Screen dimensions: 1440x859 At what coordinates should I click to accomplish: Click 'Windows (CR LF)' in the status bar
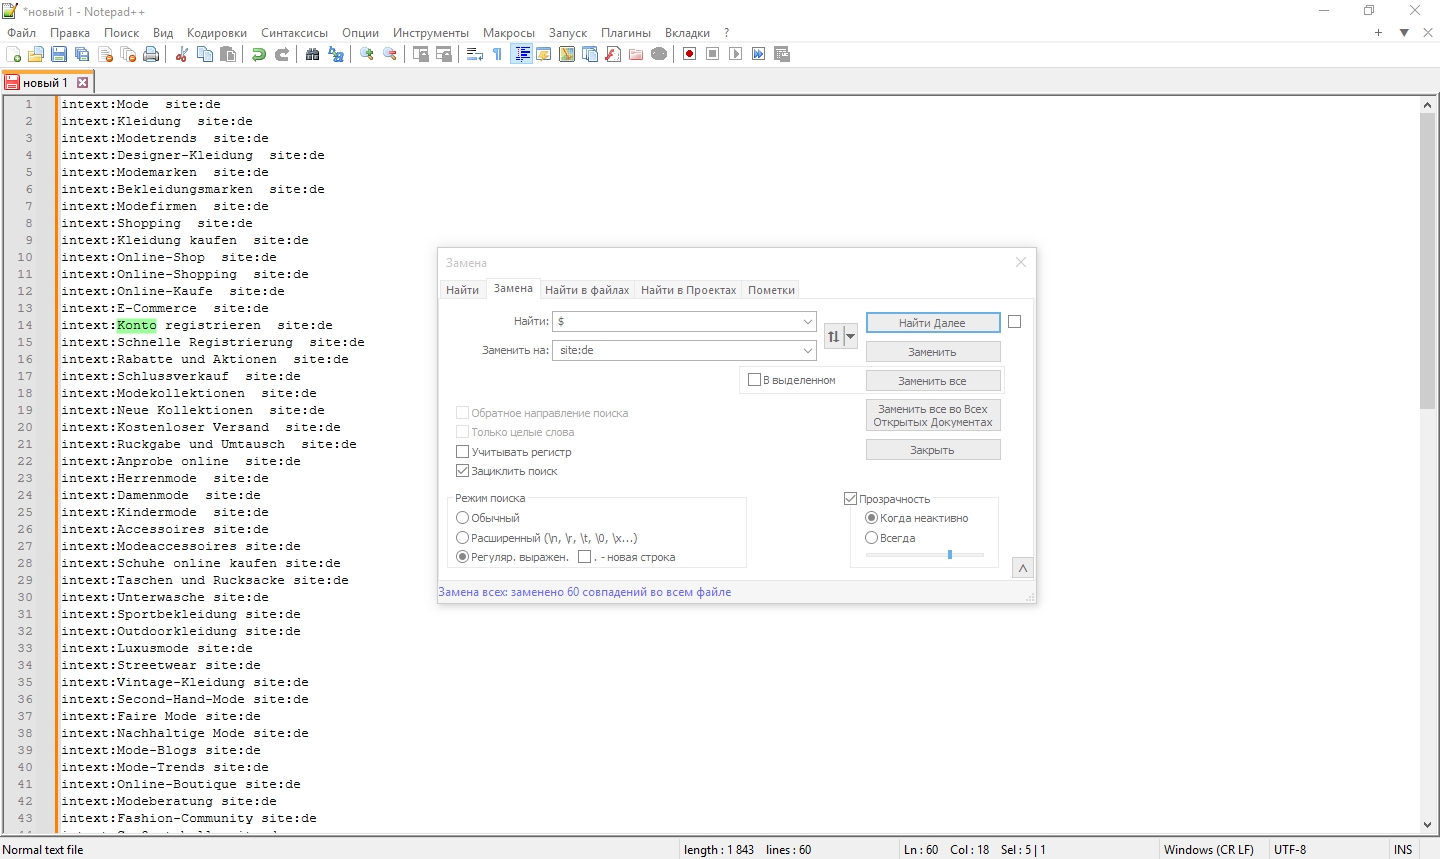1208,850
